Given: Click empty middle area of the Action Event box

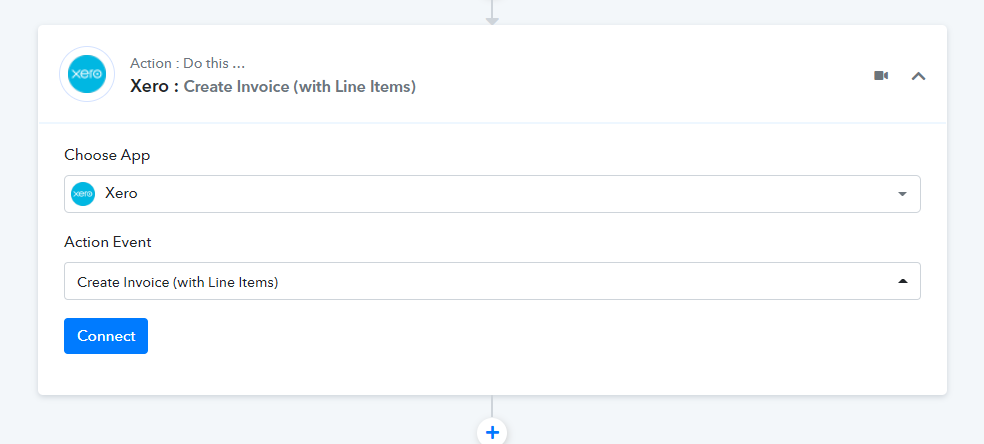Looking at the screenshot, I should 565,281.
